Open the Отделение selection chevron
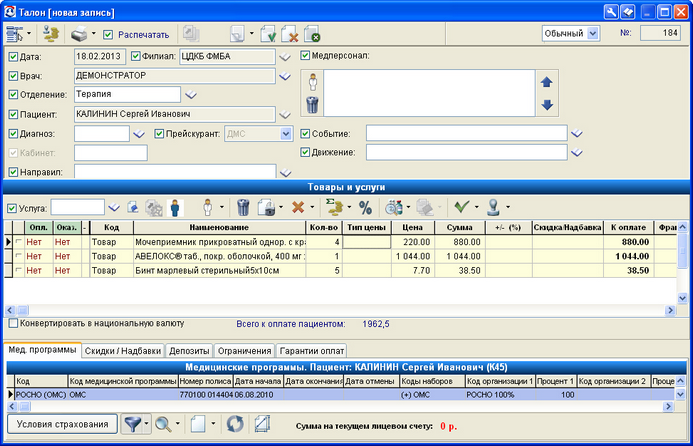This screenshot has height=446, width=693. click(191, 95)
